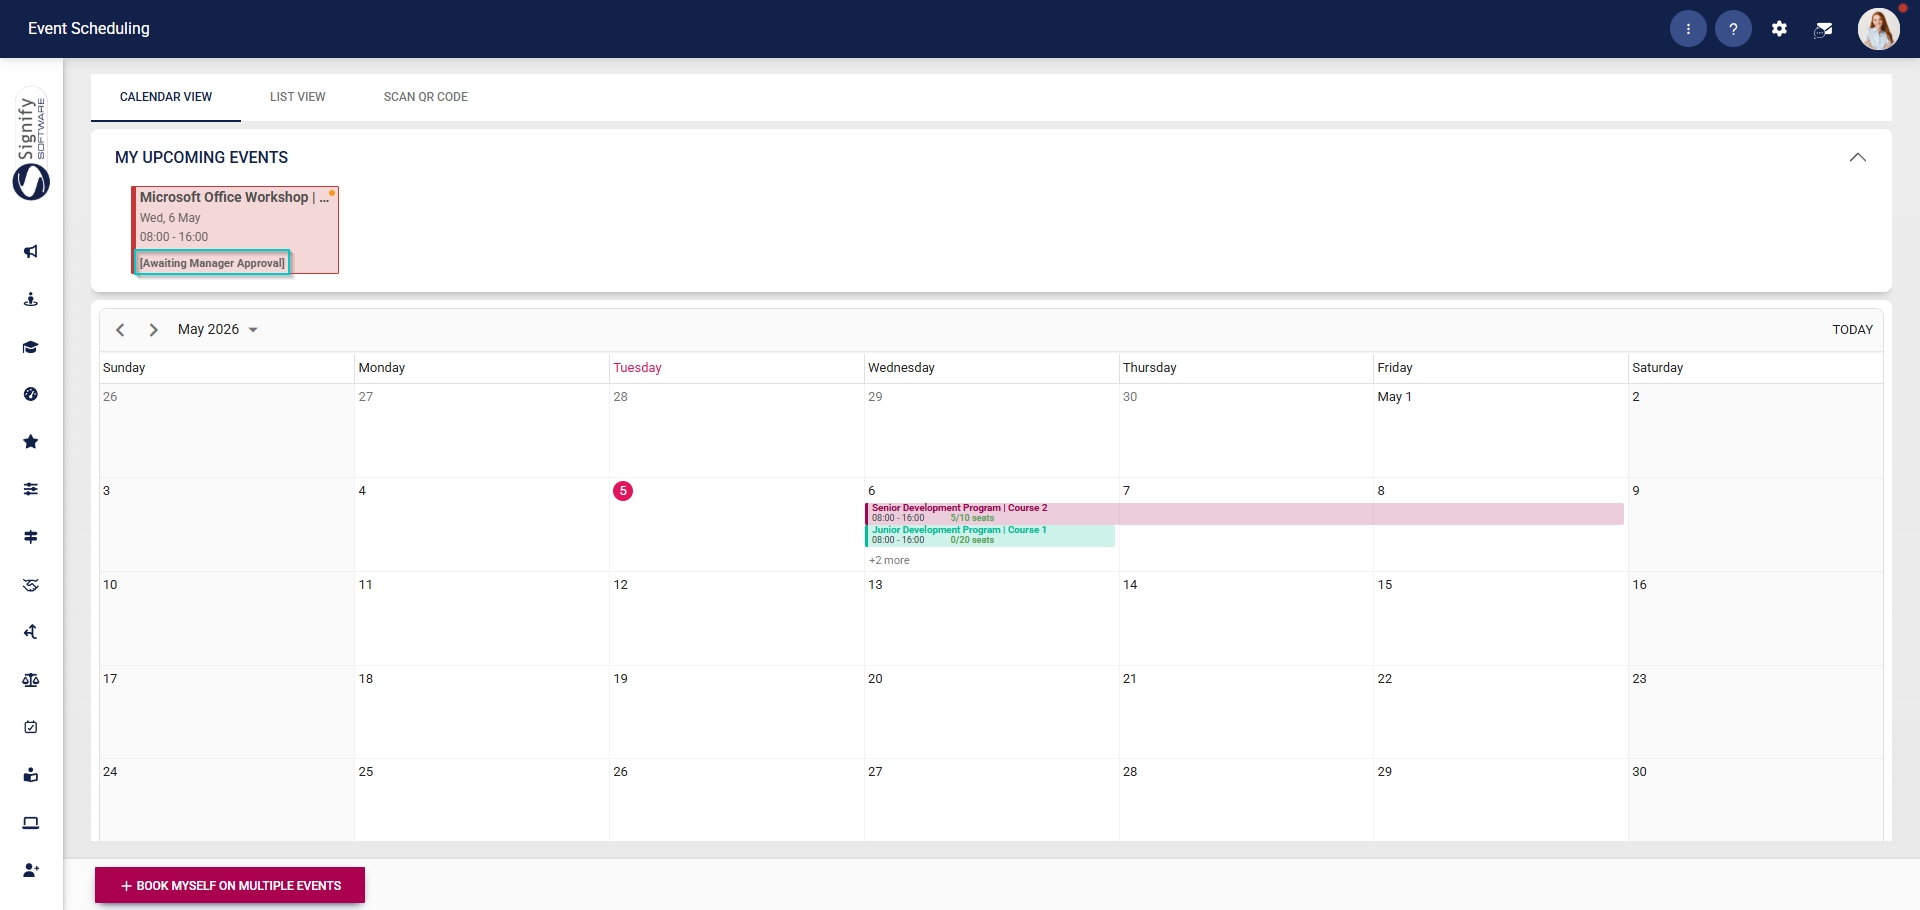
Task: Open the three-dot more options menu
Action: coord(1688,29)
